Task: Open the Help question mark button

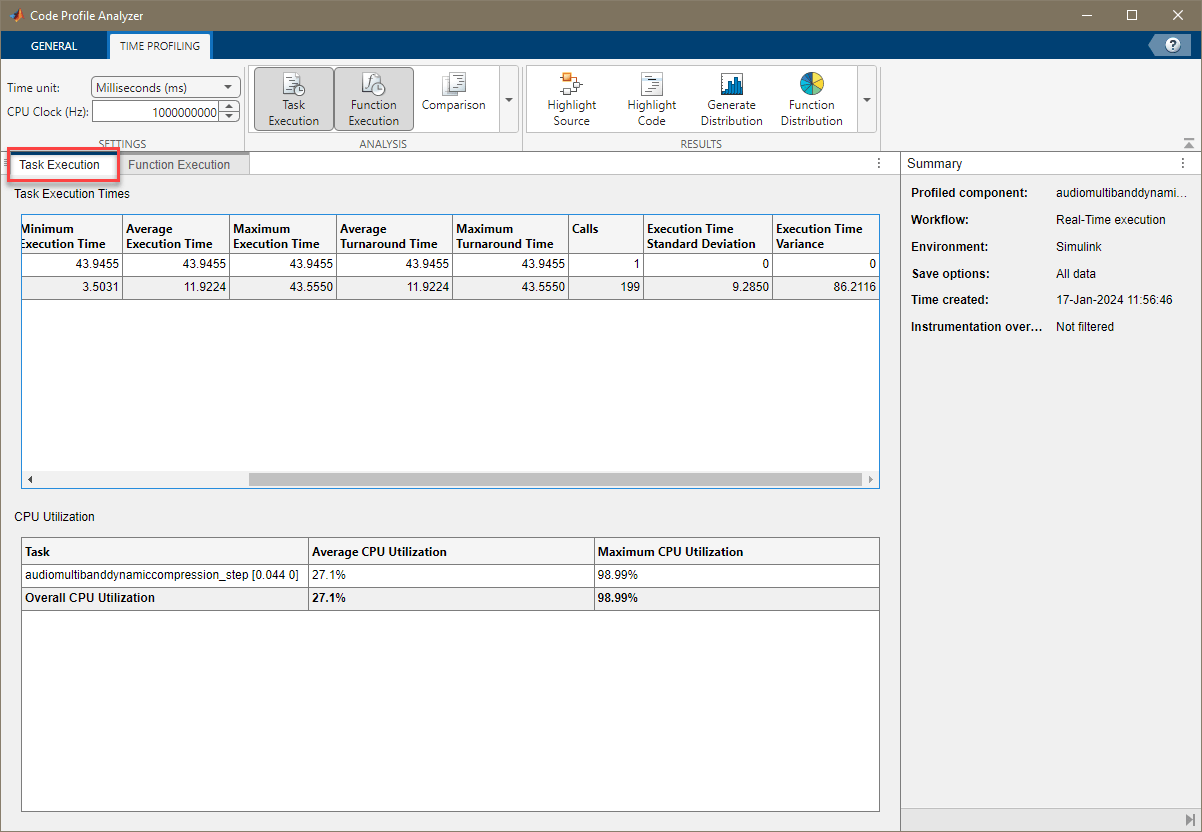Action: (1172, 45)
